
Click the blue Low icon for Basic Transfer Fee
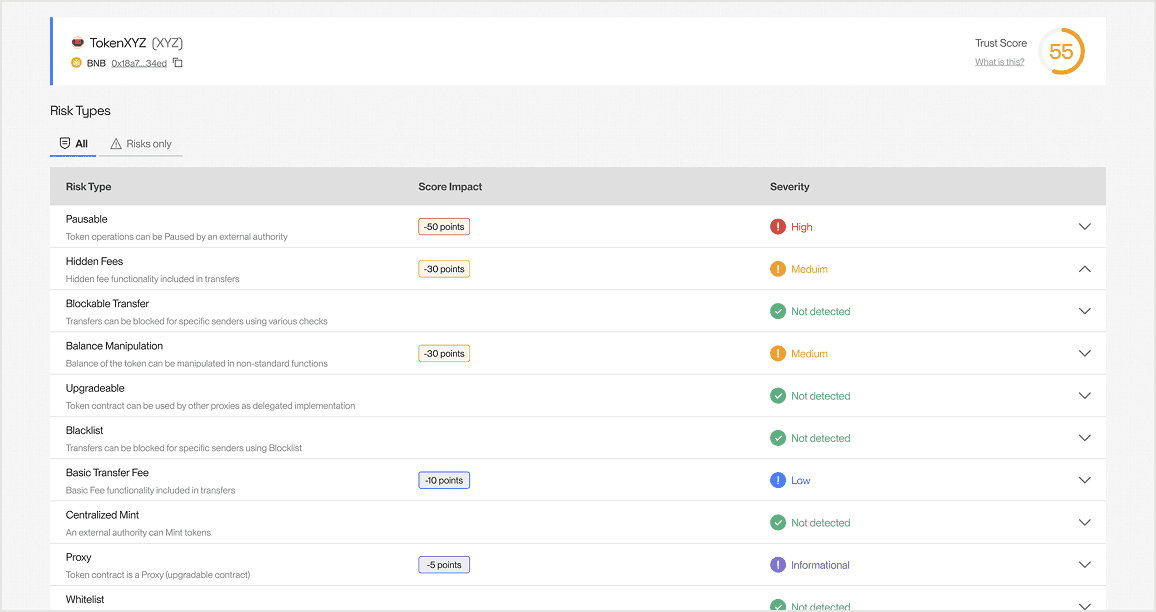click(778, 480)
